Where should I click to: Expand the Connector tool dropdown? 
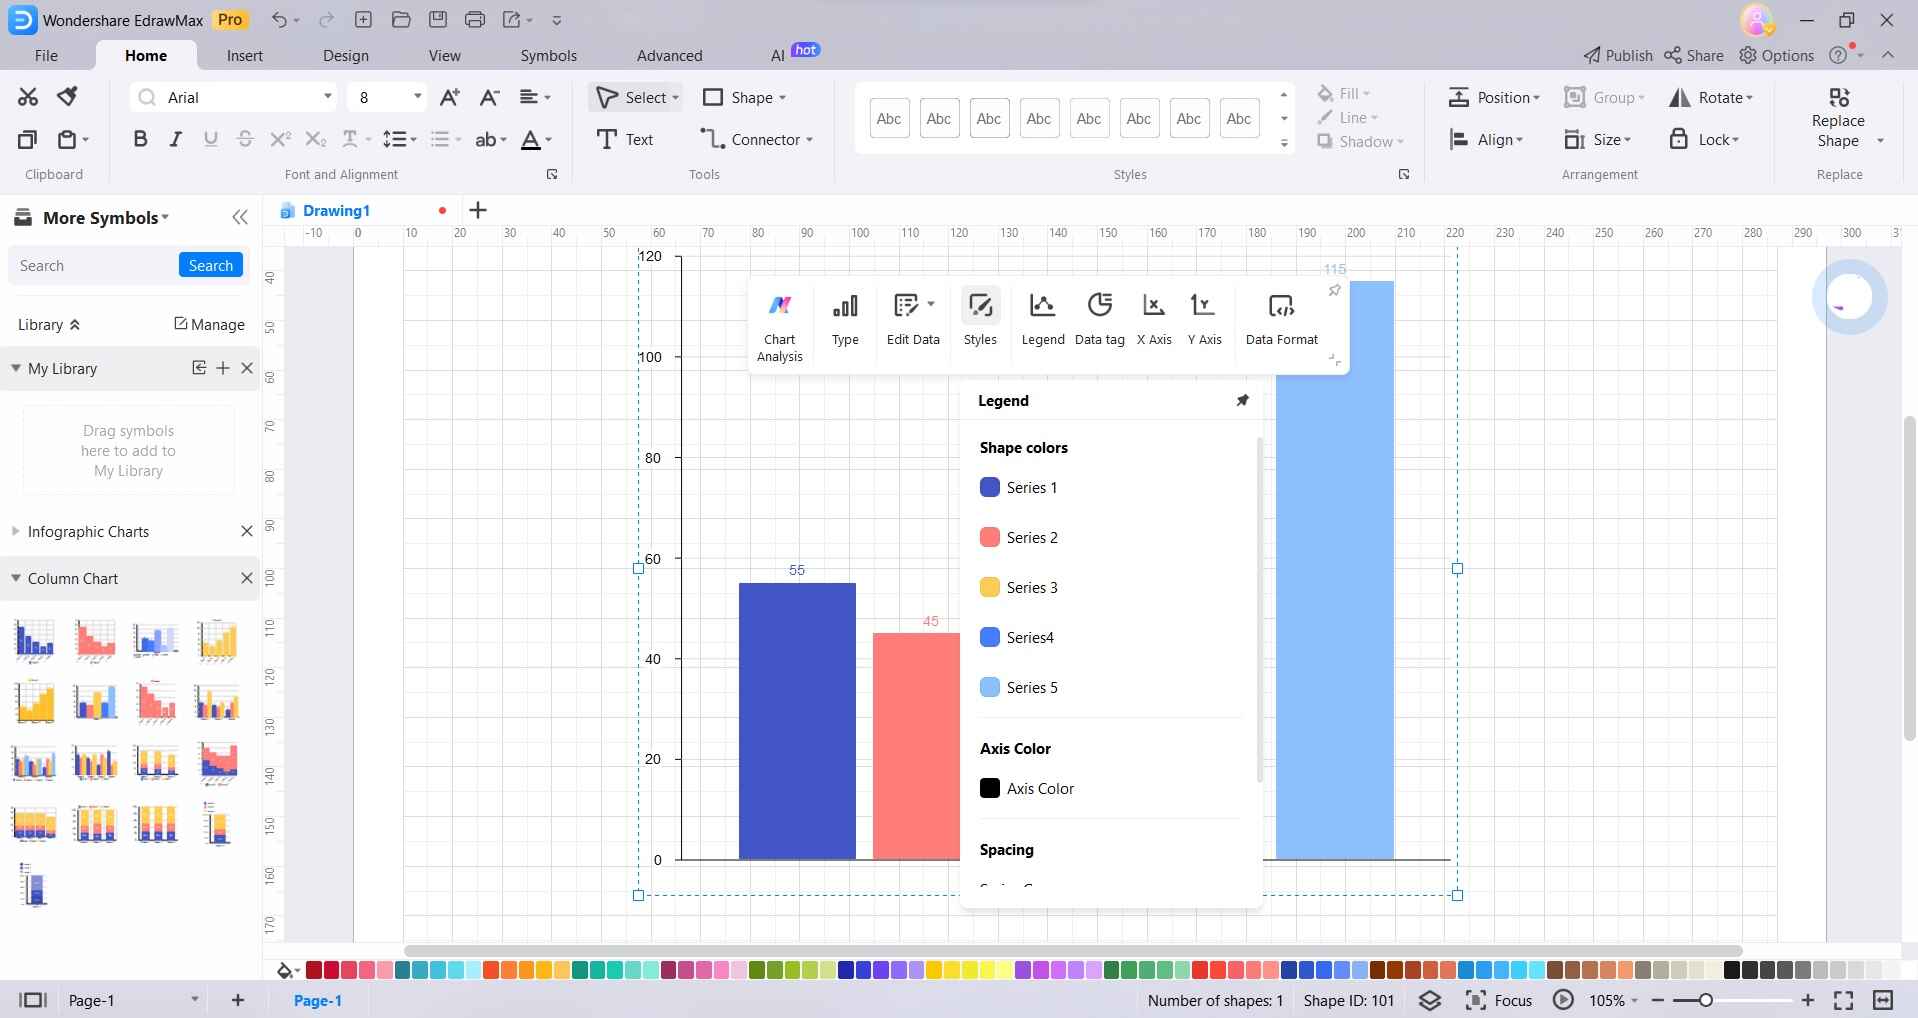pos(812,139)
